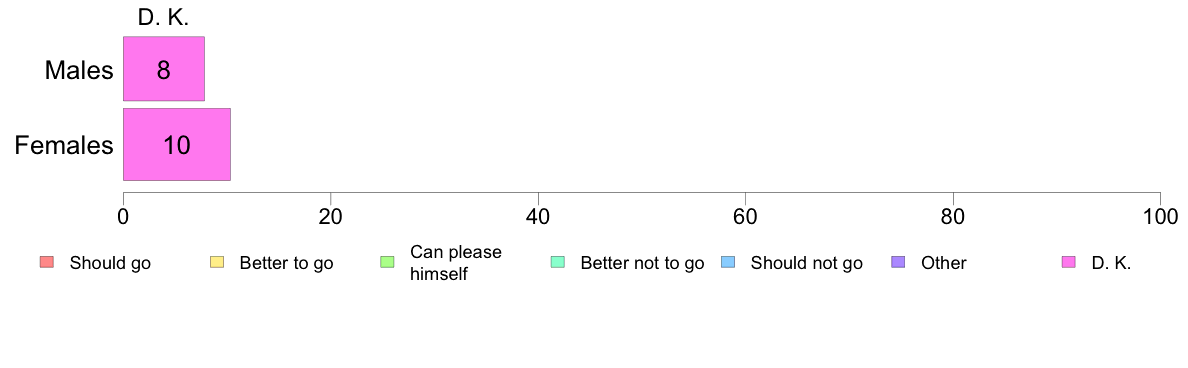This screenshot has width=1188, height=368.
Task: Select the red Should go legend swatch
Action: tap(45, 263)
